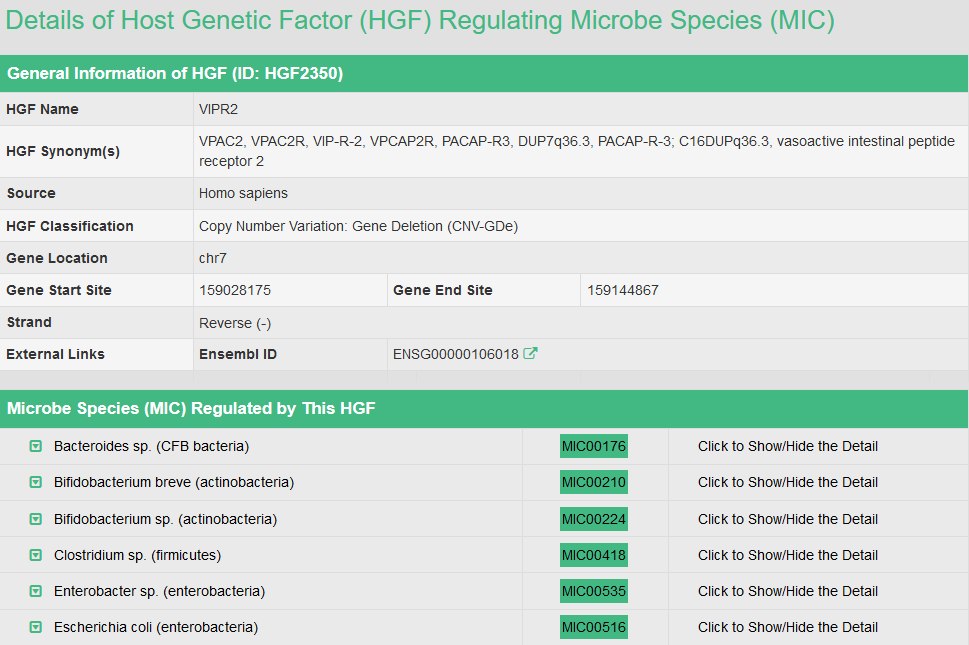The image size is (969, 645).
Task: Expand the Bacteroides sp. row arrow icon
Action: click(36, 446)
